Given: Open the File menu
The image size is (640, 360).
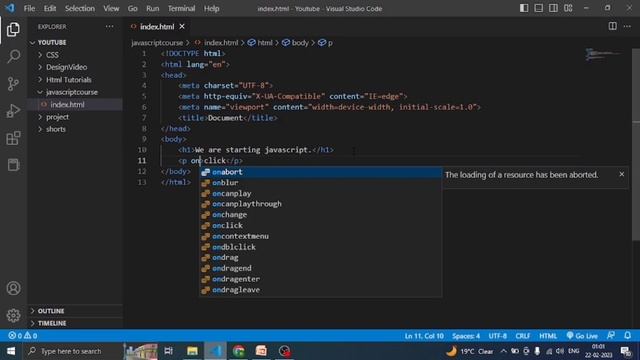Looking at the screenshot, I should pyautogui.click(x=29, y=8).
